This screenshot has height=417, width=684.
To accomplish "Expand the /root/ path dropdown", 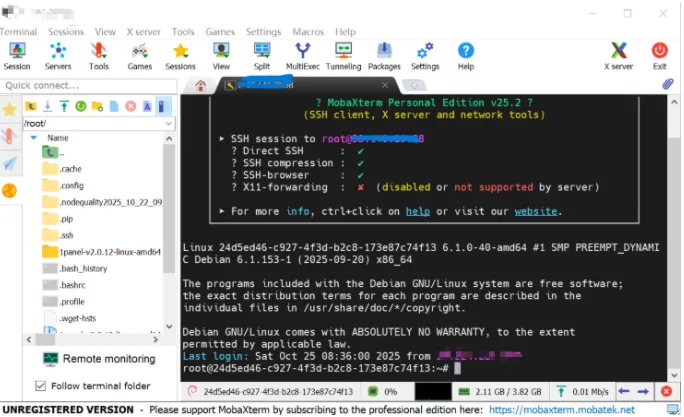I will click(x=168, y=123).
